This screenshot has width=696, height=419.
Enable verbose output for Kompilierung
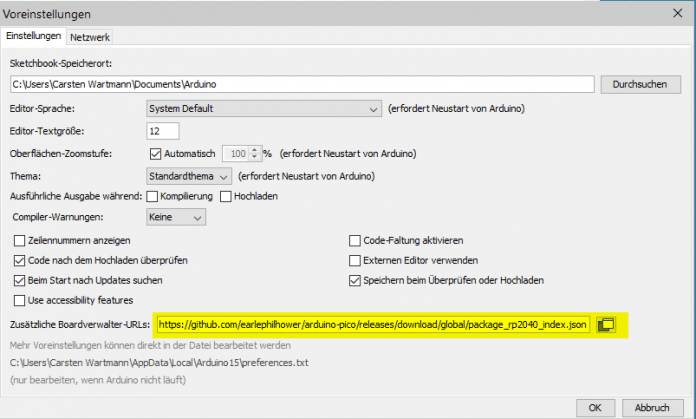click(152, 196)
